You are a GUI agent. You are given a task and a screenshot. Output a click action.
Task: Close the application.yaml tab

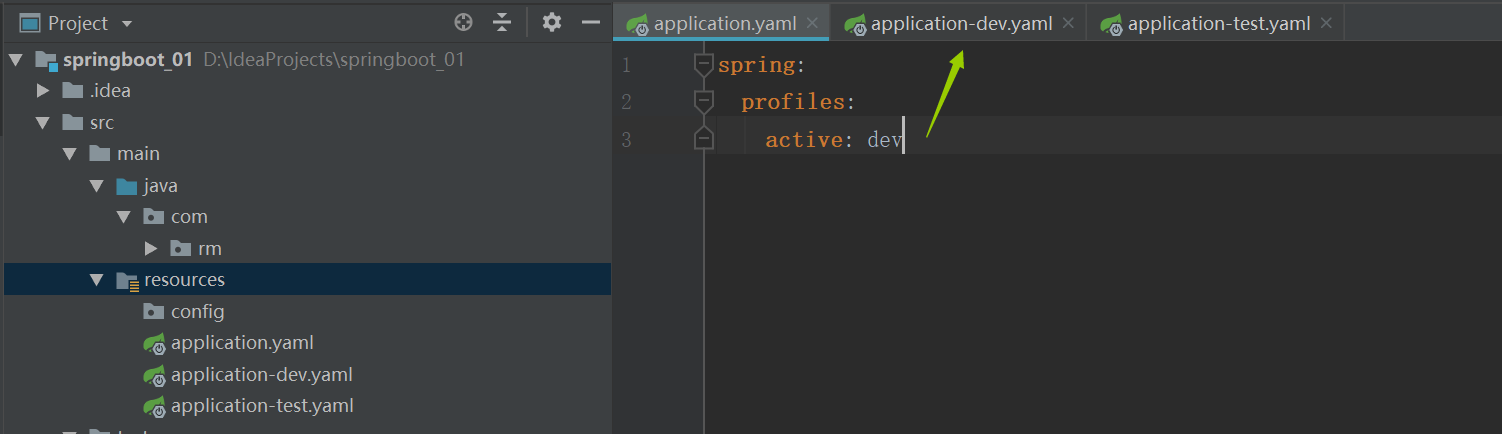tap(812, 24)
